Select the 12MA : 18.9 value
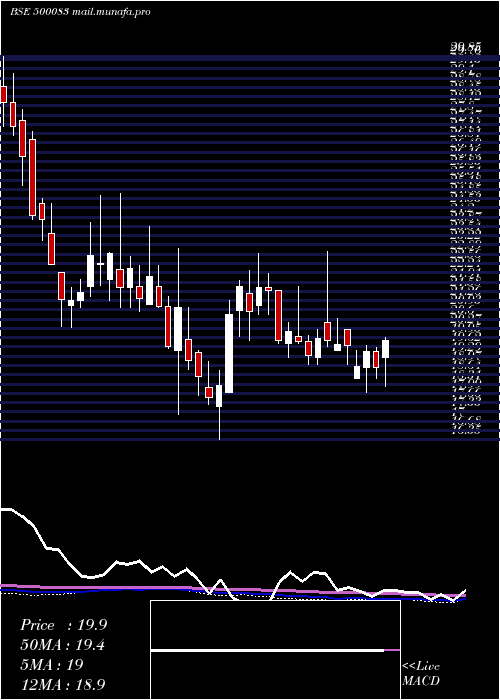Screen dimensions: 500x700 point(63,684)
